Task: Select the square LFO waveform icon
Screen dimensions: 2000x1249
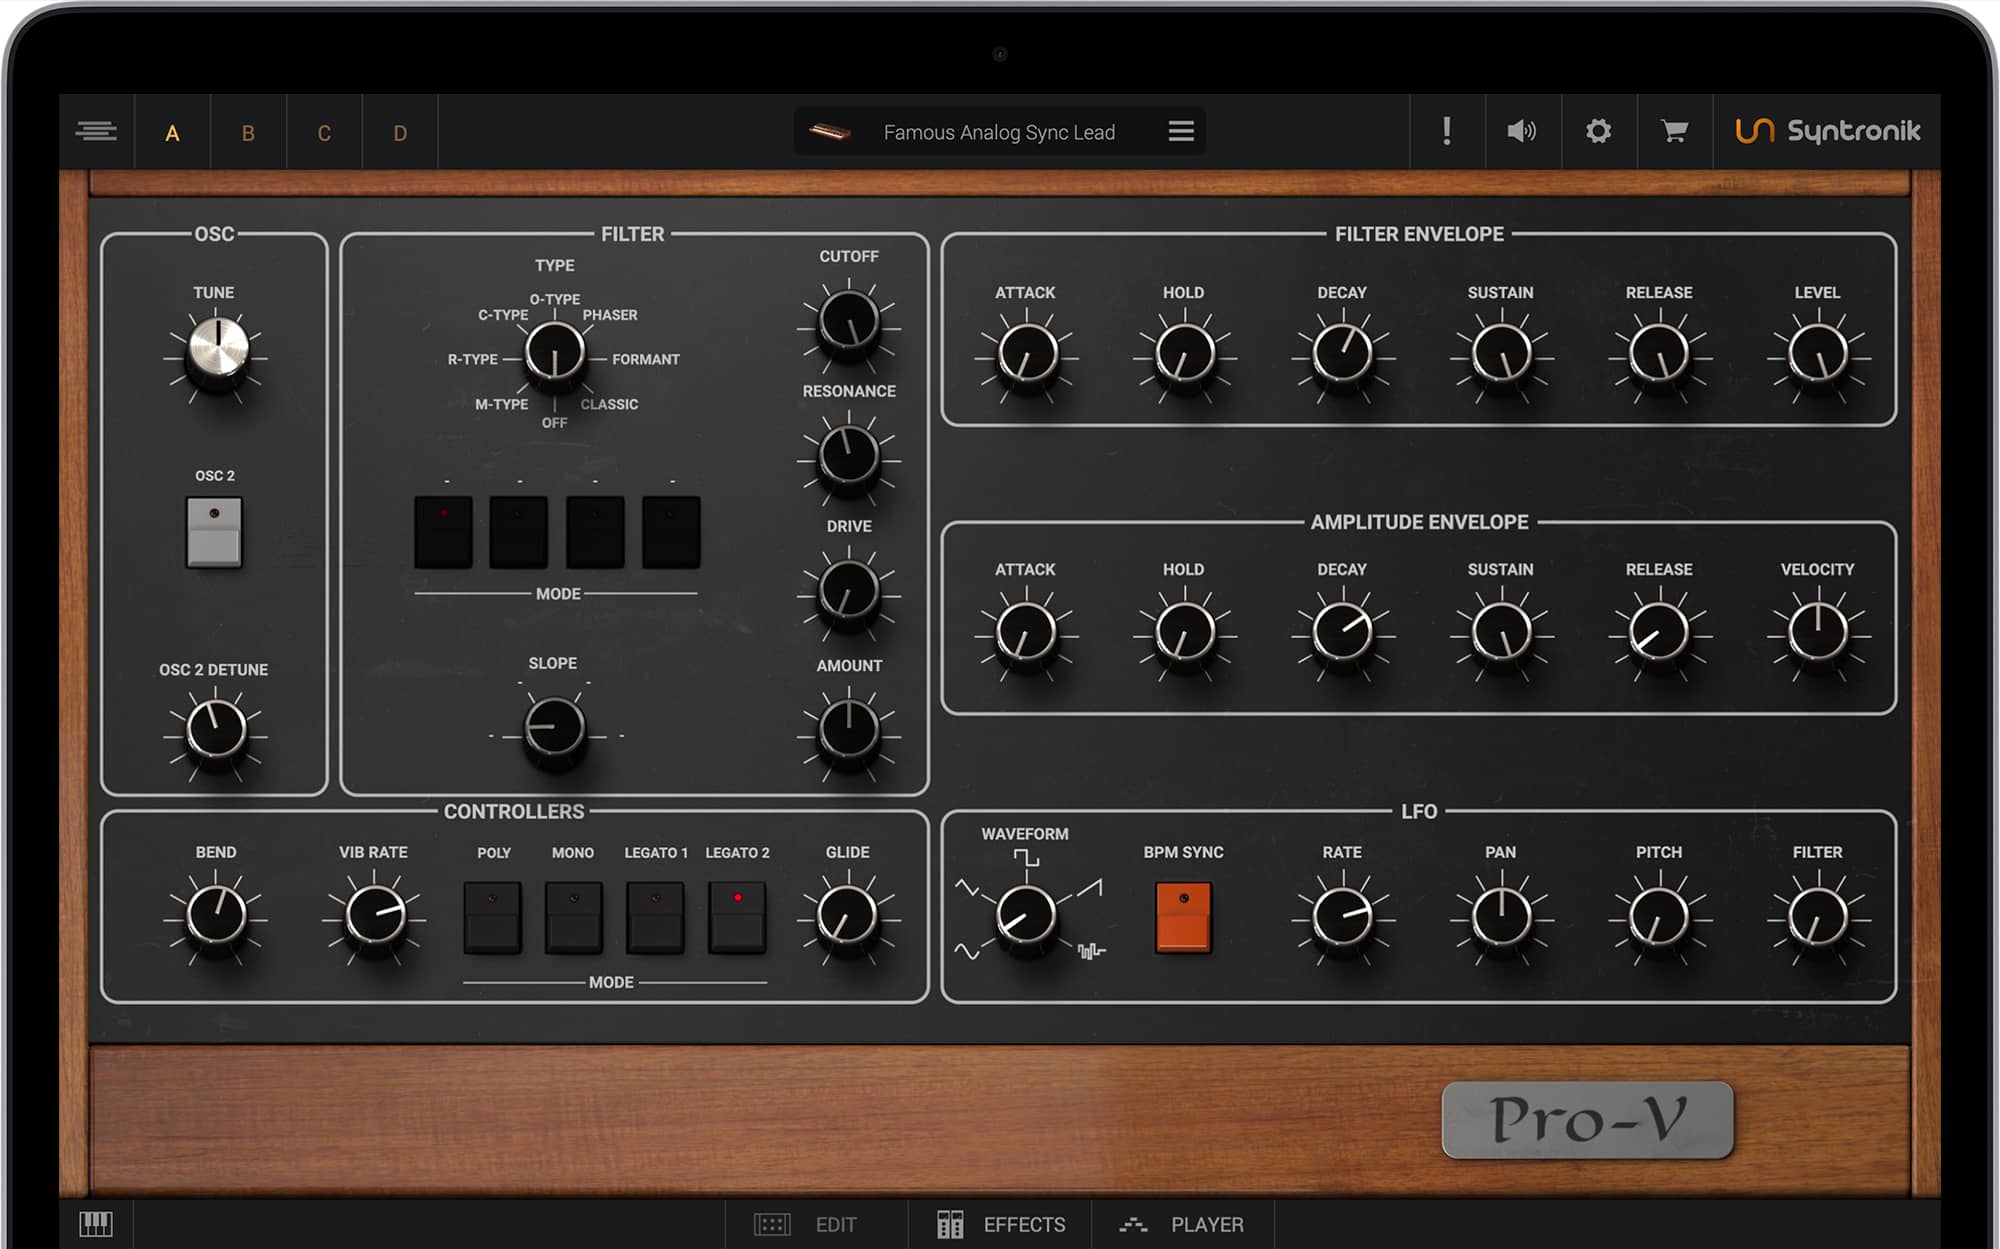Action: (x=1026, y=858)
